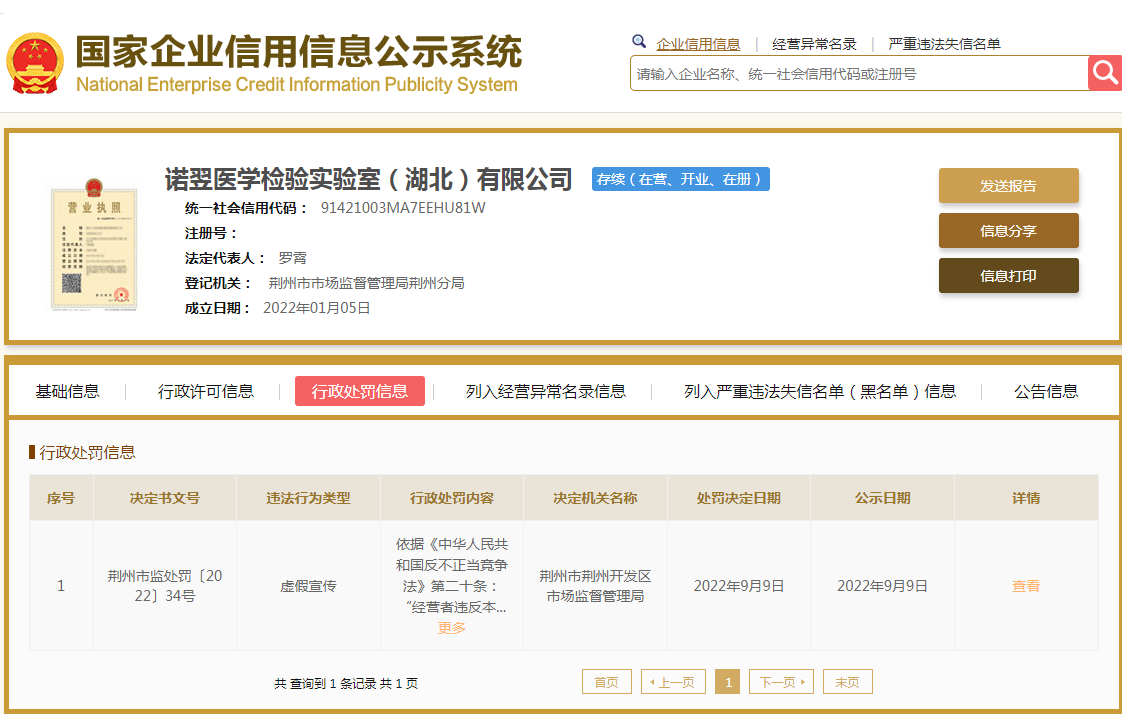Select the 严重违法失信名单 search category
The width and height of the screenshot is (1122, 714).
[944, 44]
